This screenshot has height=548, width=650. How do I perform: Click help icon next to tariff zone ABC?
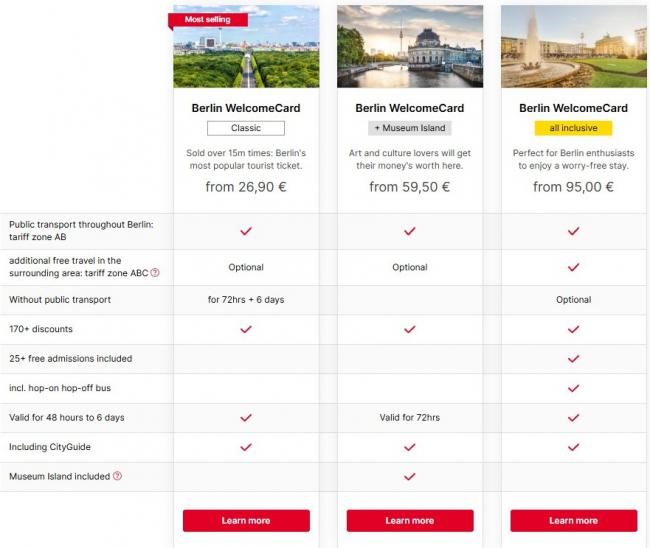click(x=155, y=273)
